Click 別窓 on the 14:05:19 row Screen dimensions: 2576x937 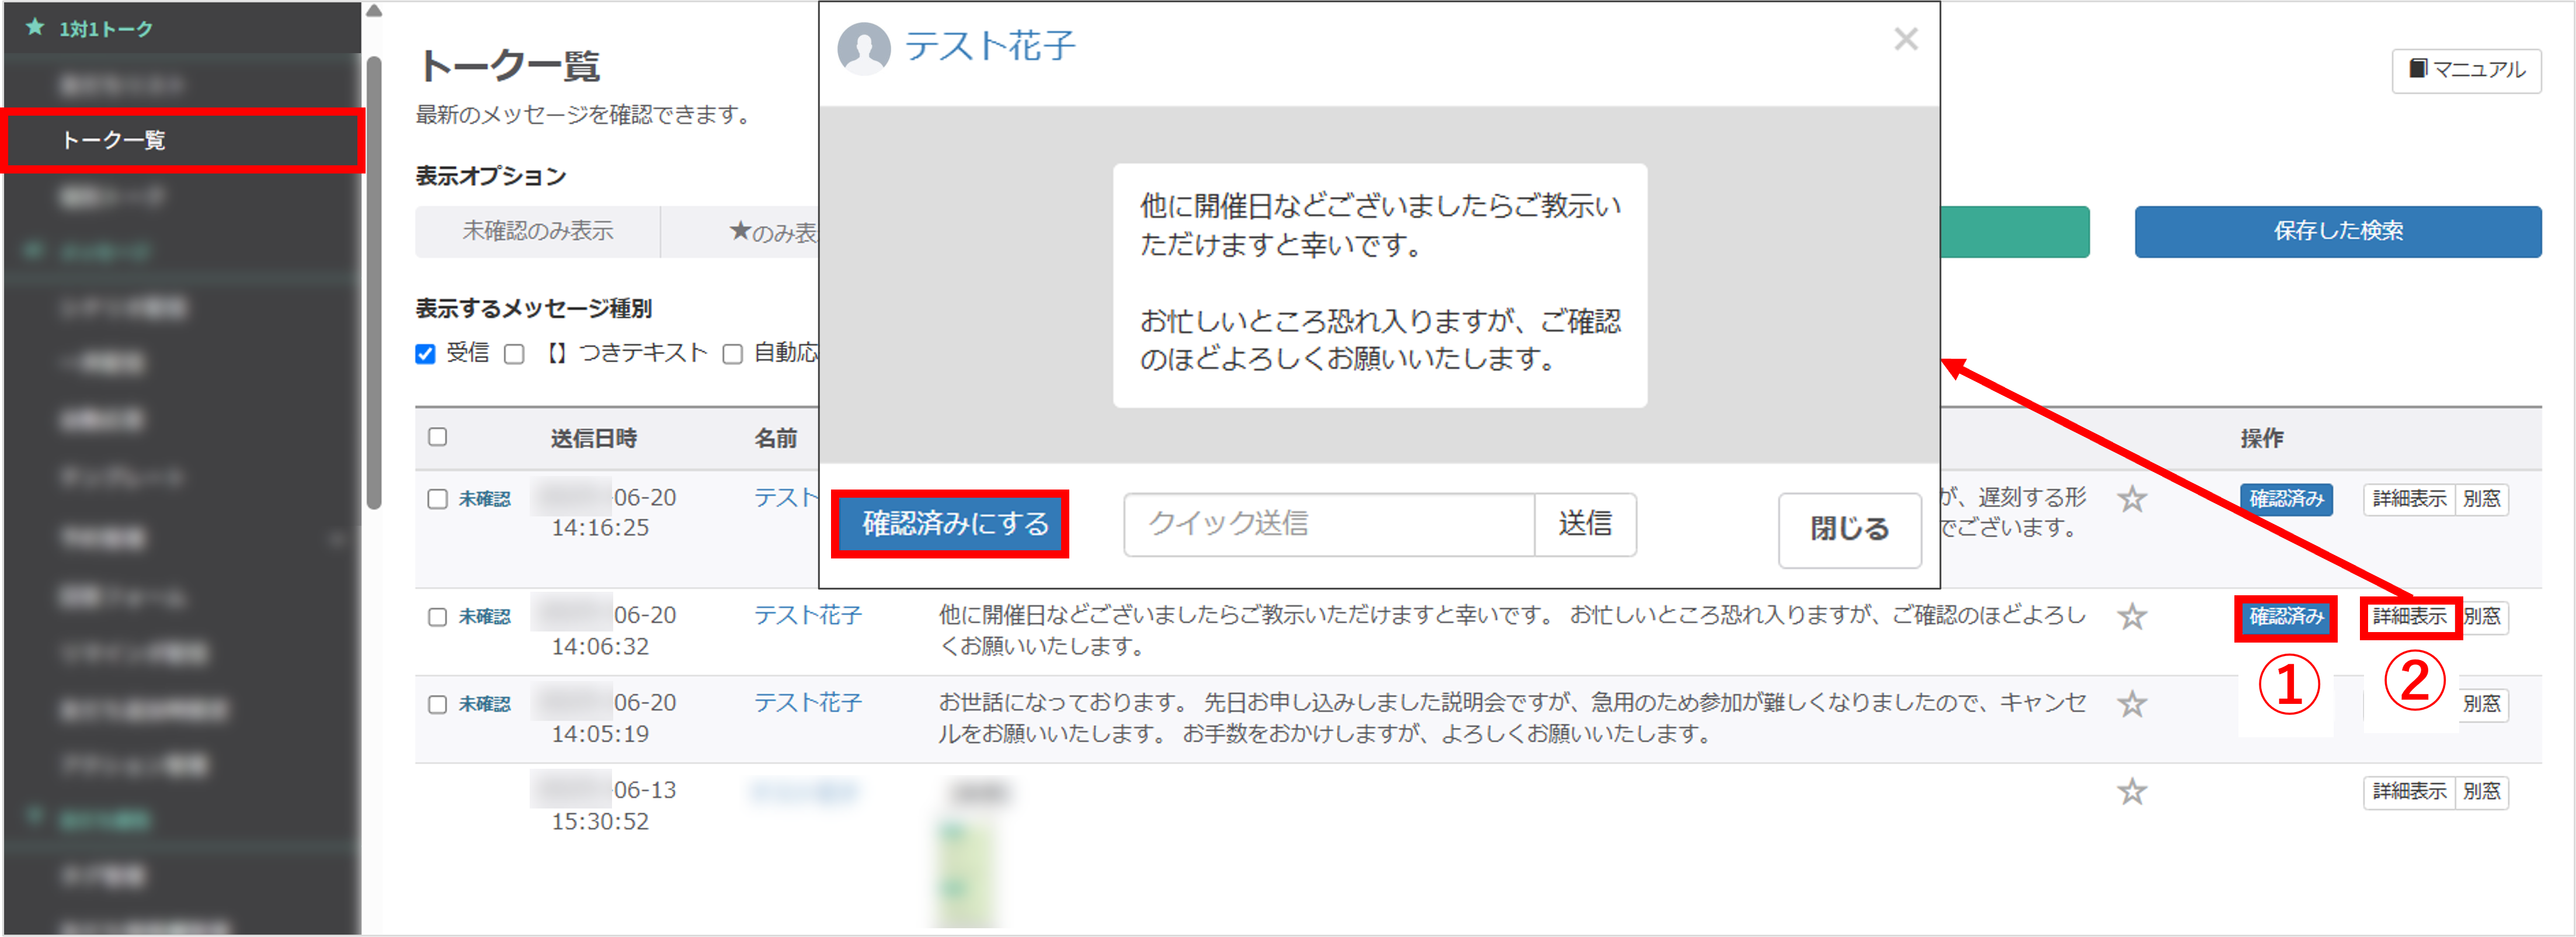click(2482, 704)
